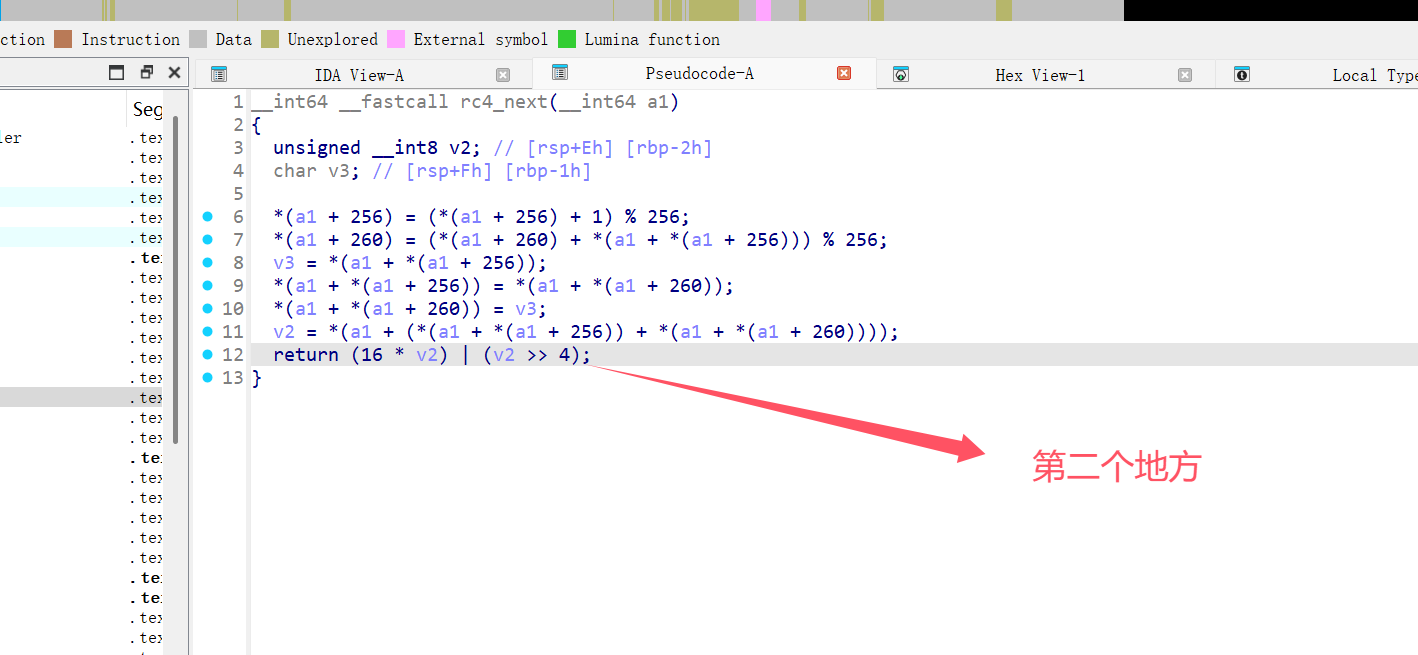This screenshot has width=1418, height=655.
Task: Switch to the Hex View-1 tab
Action: [x=1040, y=75]
